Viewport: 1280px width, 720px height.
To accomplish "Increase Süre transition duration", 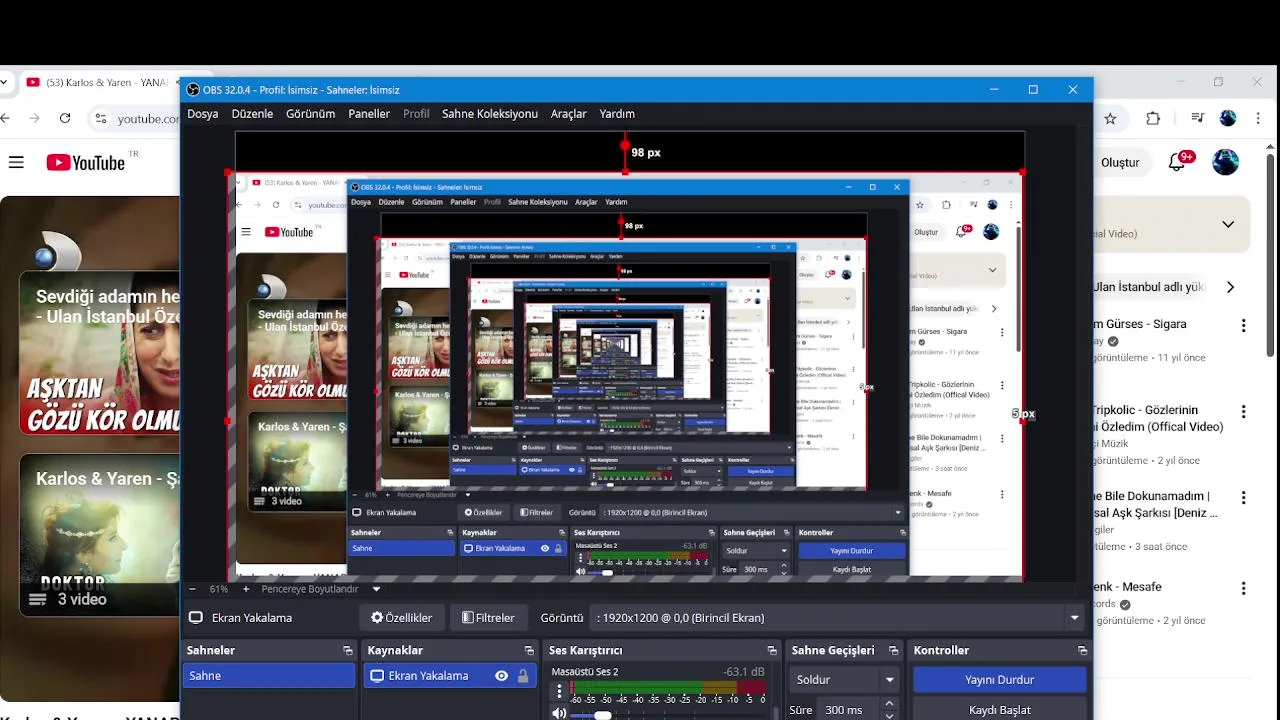I will click(890, 705).
